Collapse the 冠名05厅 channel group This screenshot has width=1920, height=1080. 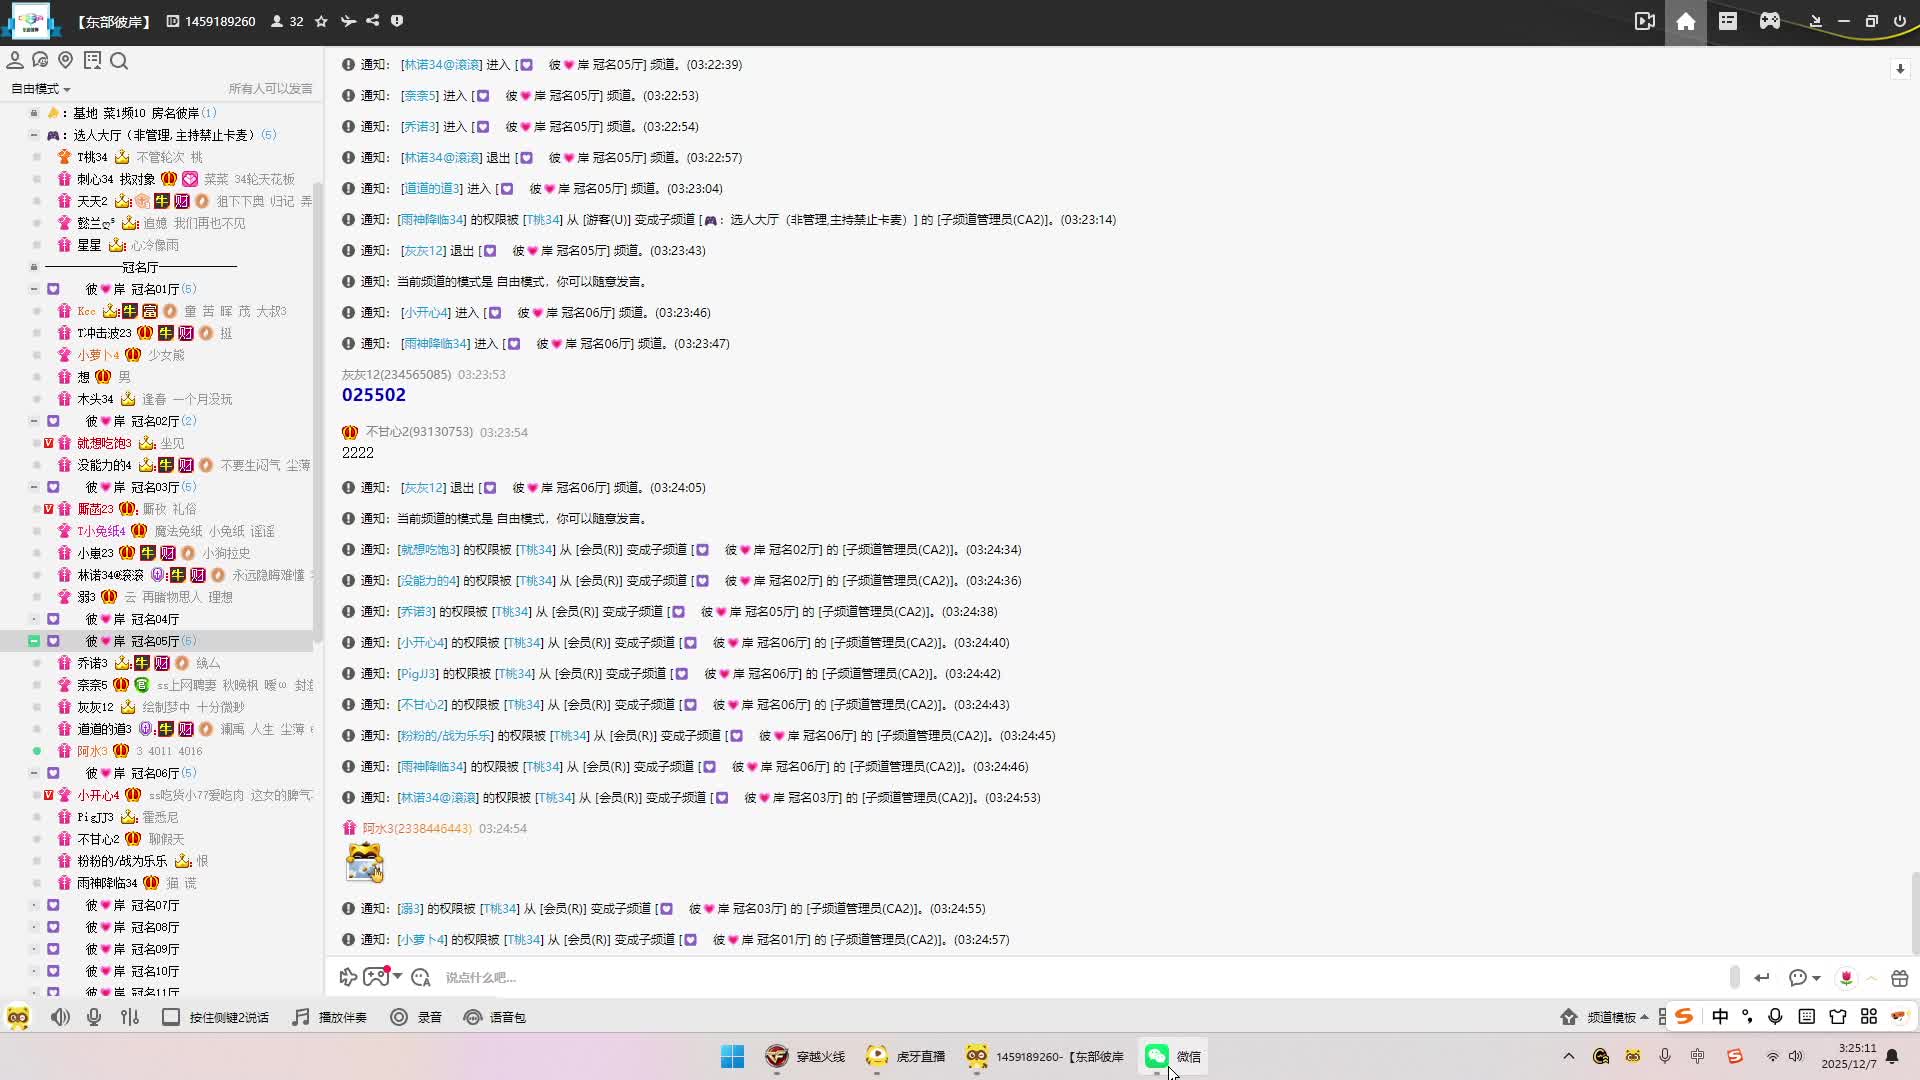pyautogui.click(x=34, y=641)
